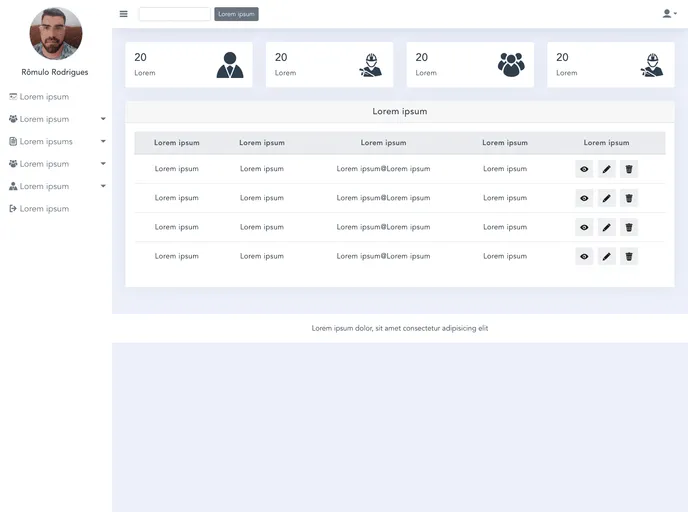The image size is (688, 512).
Task: Delete the third table row with the trash icon
Action: (x=629, y=227)
